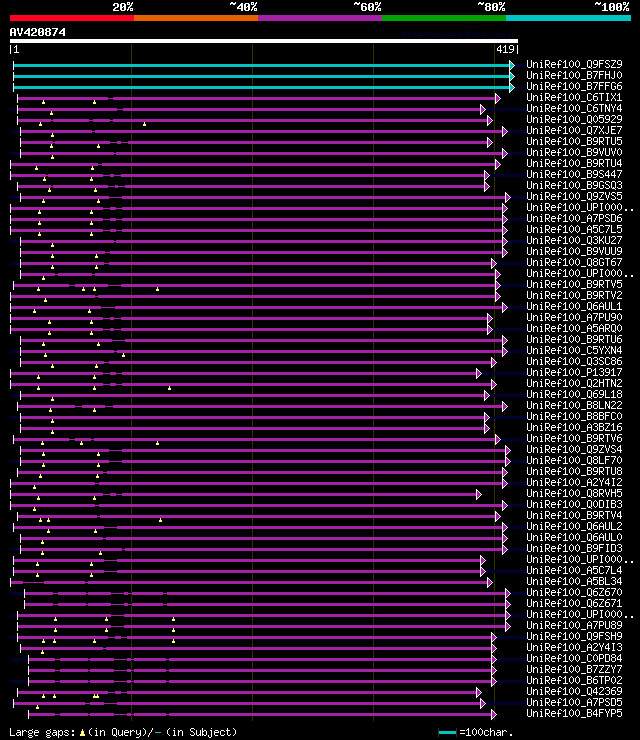Select hit label UniRef100_B9VUV0
This screenshot has height=740, width=640.
point(574,152)
